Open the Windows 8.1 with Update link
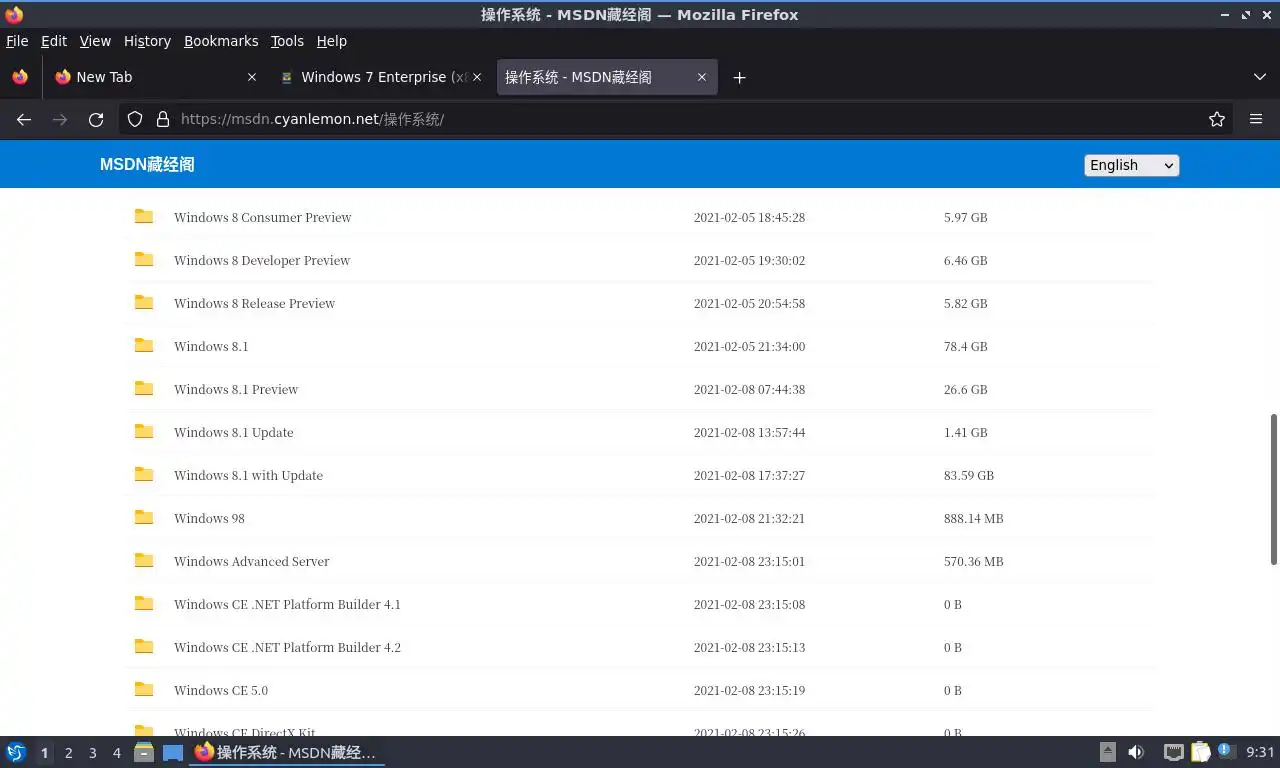 click(x=248, y=475)
